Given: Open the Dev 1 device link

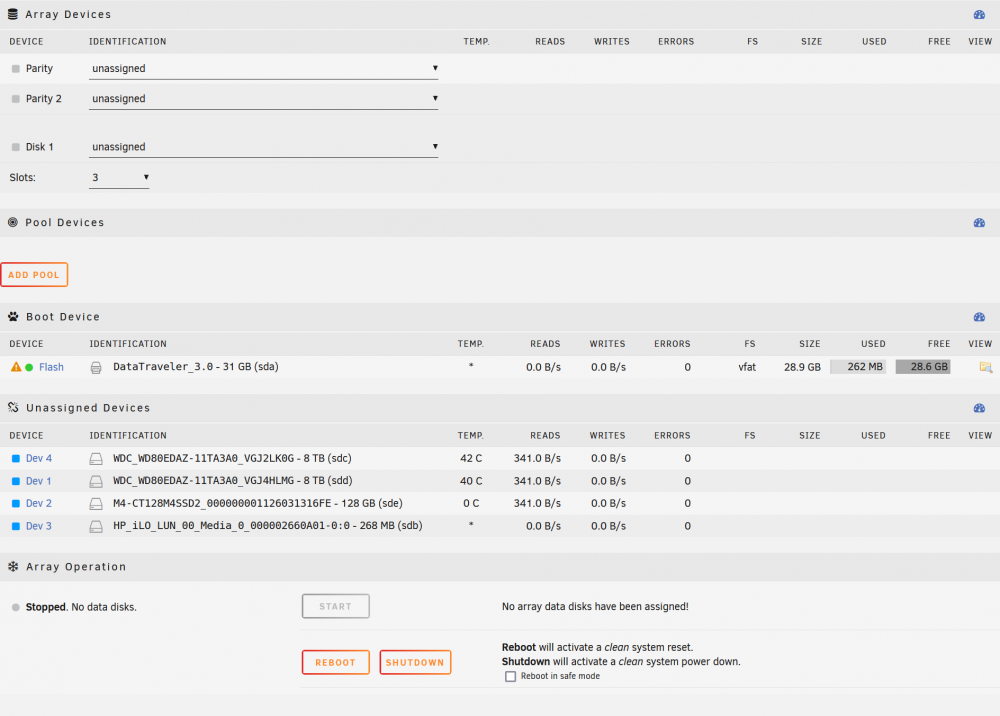Looking at the screenshot, I should pyautogui.click(x=38, y=481).
